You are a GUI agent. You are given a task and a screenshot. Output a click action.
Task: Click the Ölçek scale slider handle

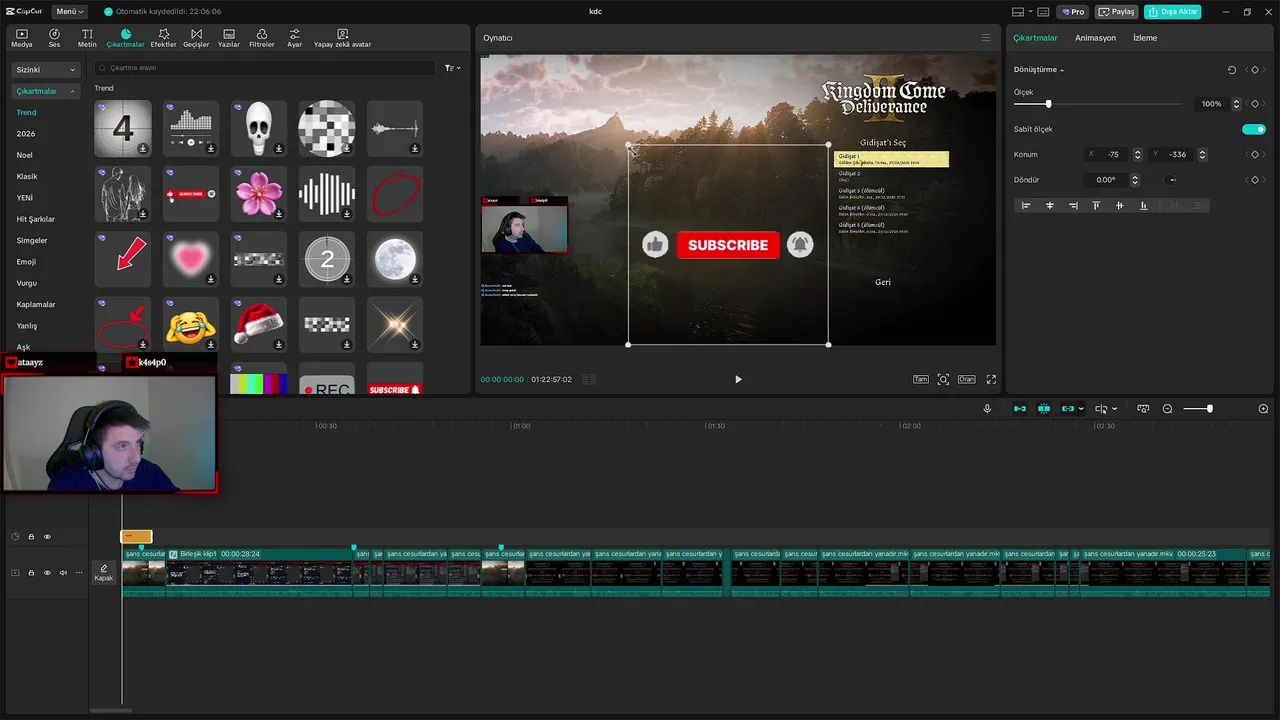tap(1048, 104)
